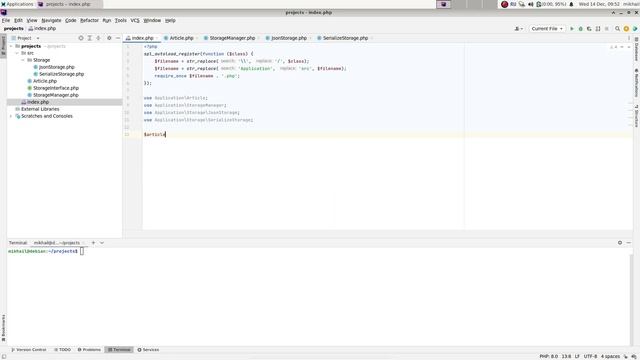
Task: Open user account dropdown in toolbar
Action: [518, 29]
